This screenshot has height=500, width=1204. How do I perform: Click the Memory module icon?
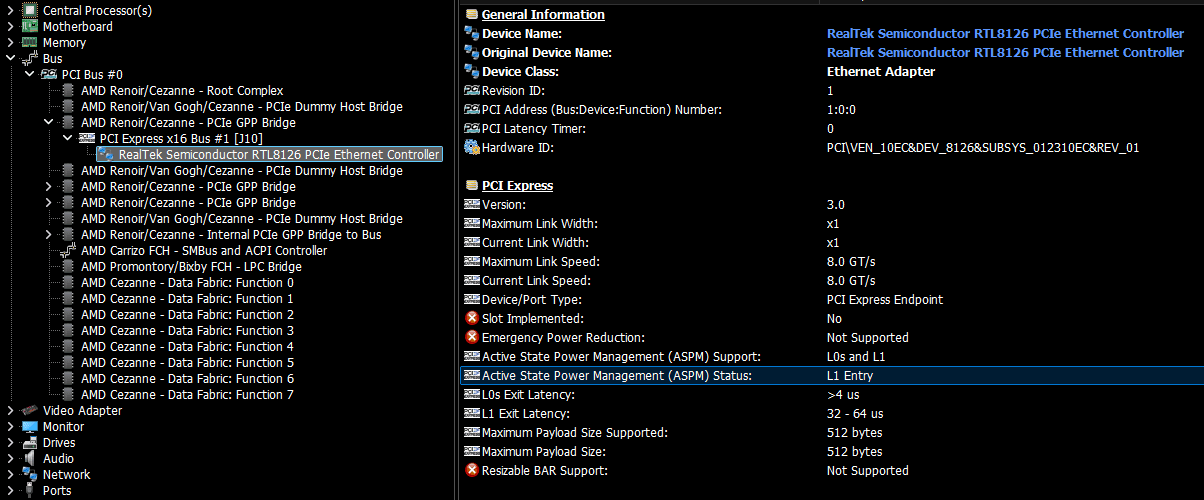tap(29, 43)
